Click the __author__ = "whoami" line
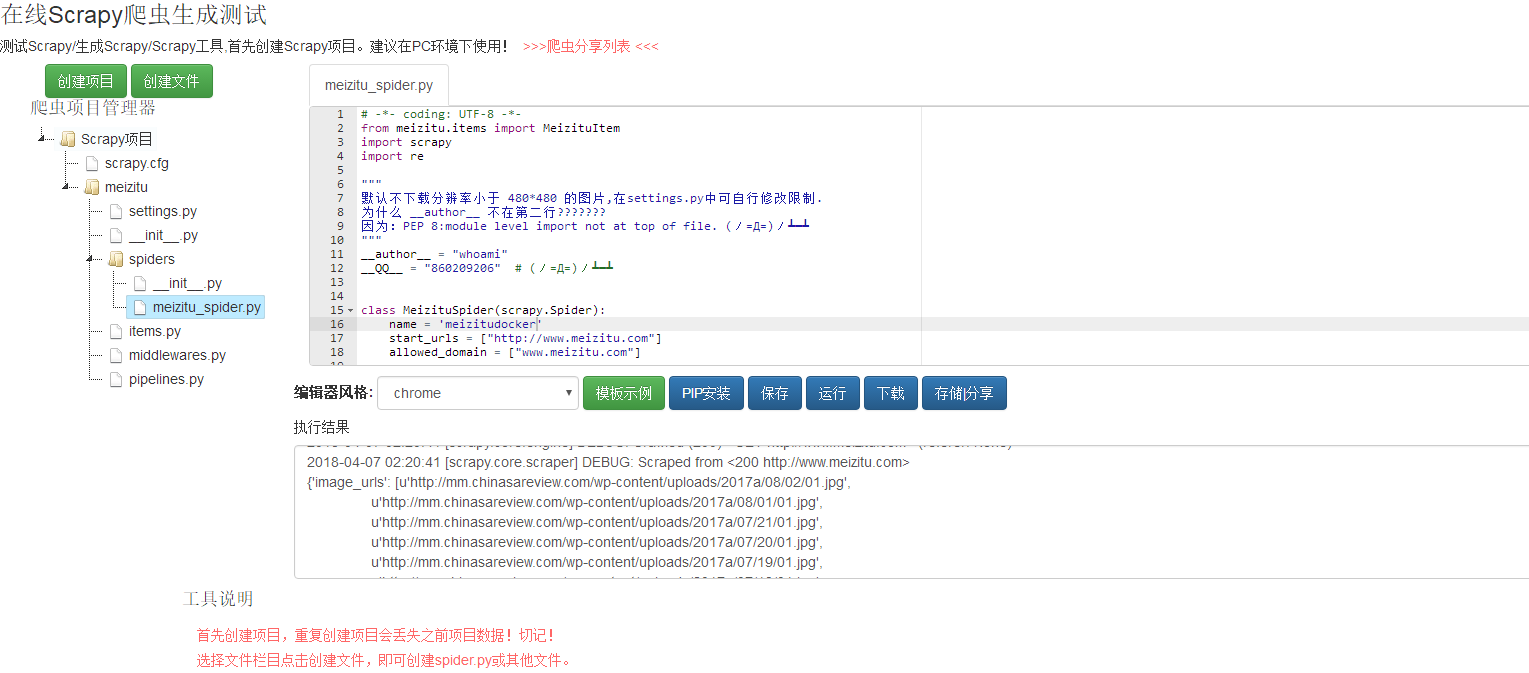1529x673 pixels. pyautogui.click(x=434, y=254)
